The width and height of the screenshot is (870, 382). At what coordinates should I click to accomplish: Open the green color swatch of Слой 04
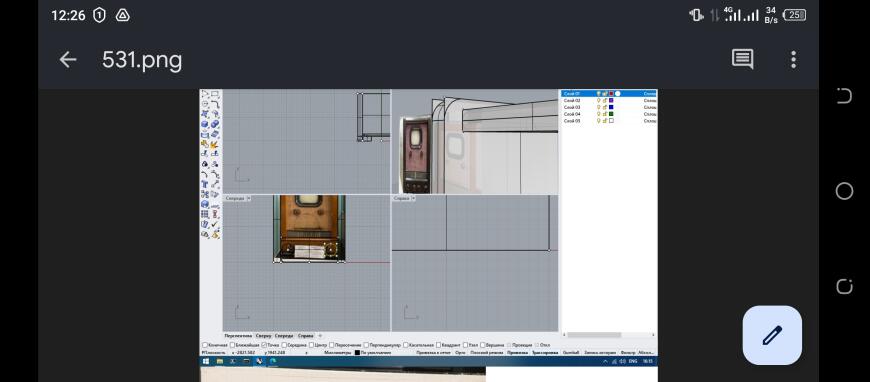tap(611, 114)
